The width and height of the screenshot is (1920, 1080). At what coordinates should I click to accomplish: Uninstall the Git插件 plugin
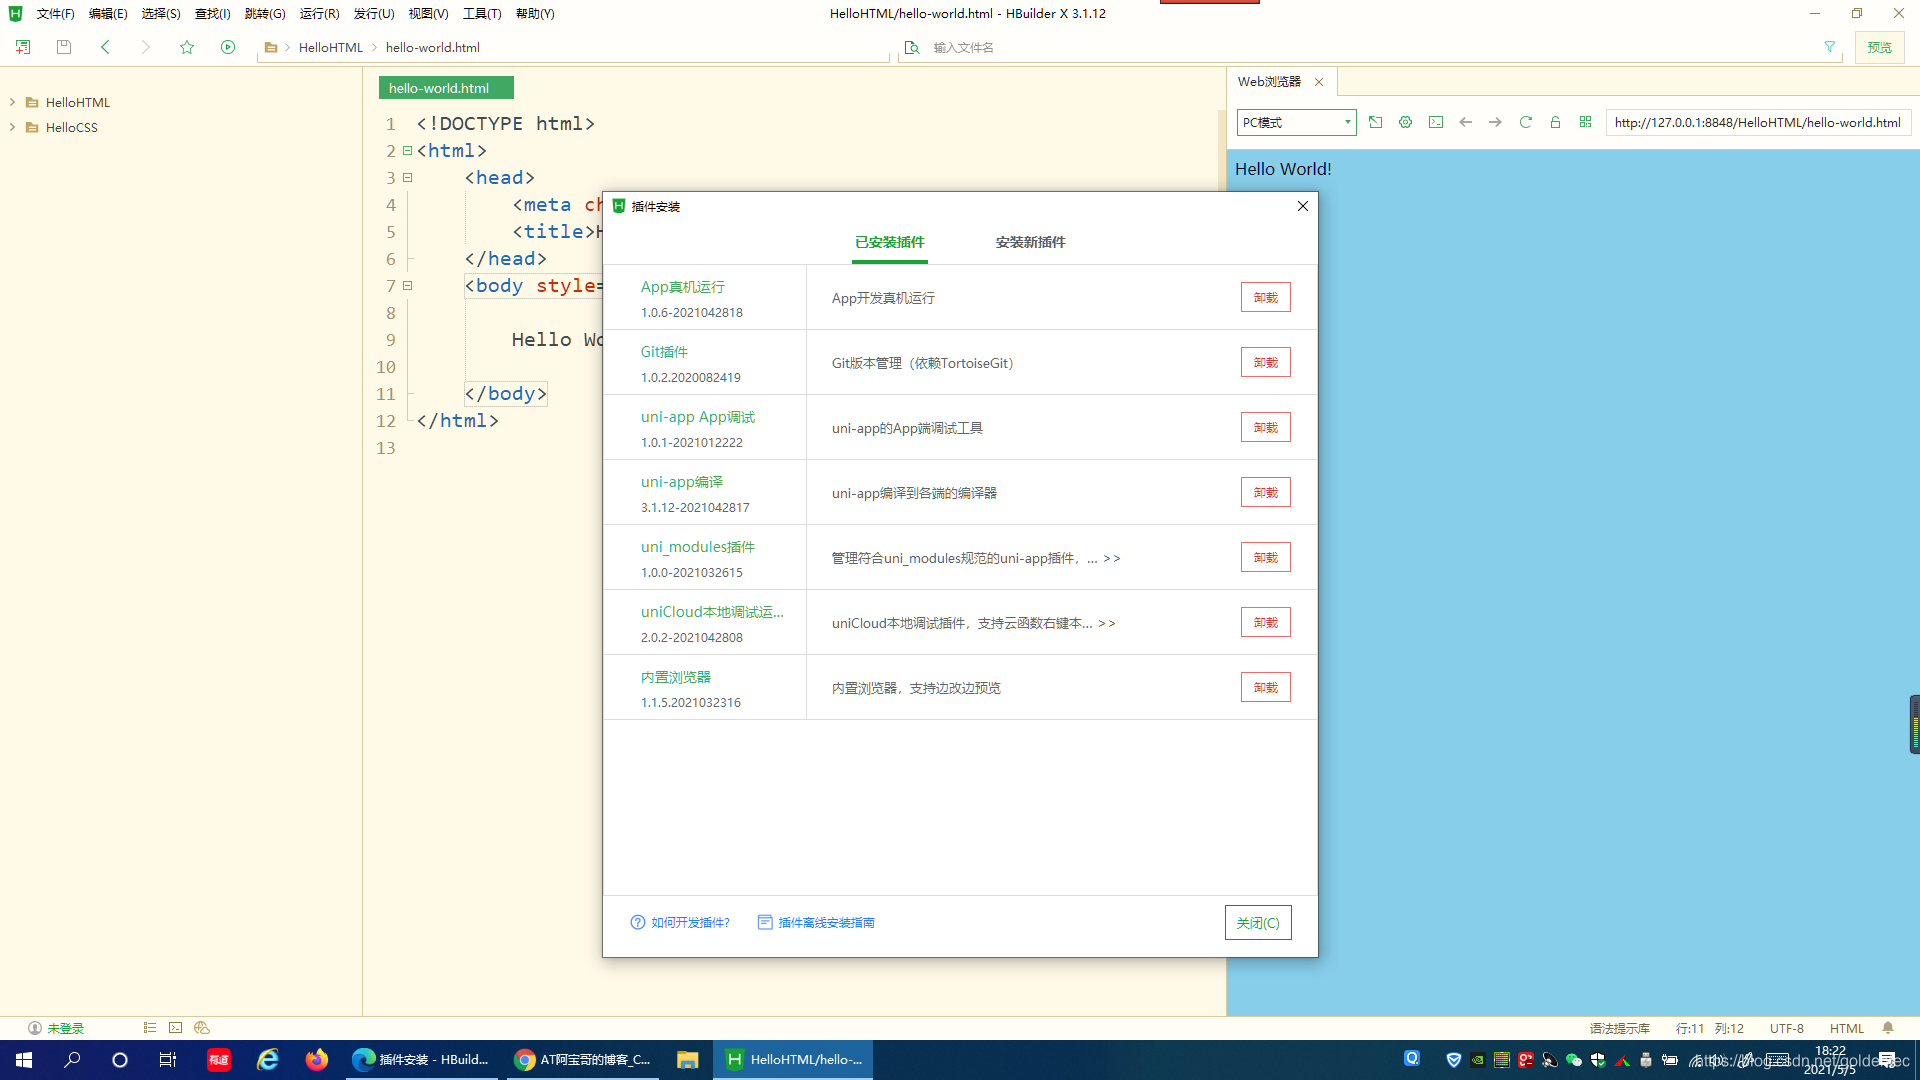point(1265,362)
